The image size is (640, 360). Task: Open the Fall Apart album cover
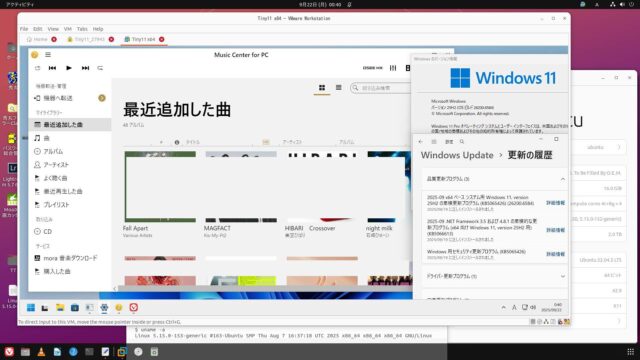160,187
